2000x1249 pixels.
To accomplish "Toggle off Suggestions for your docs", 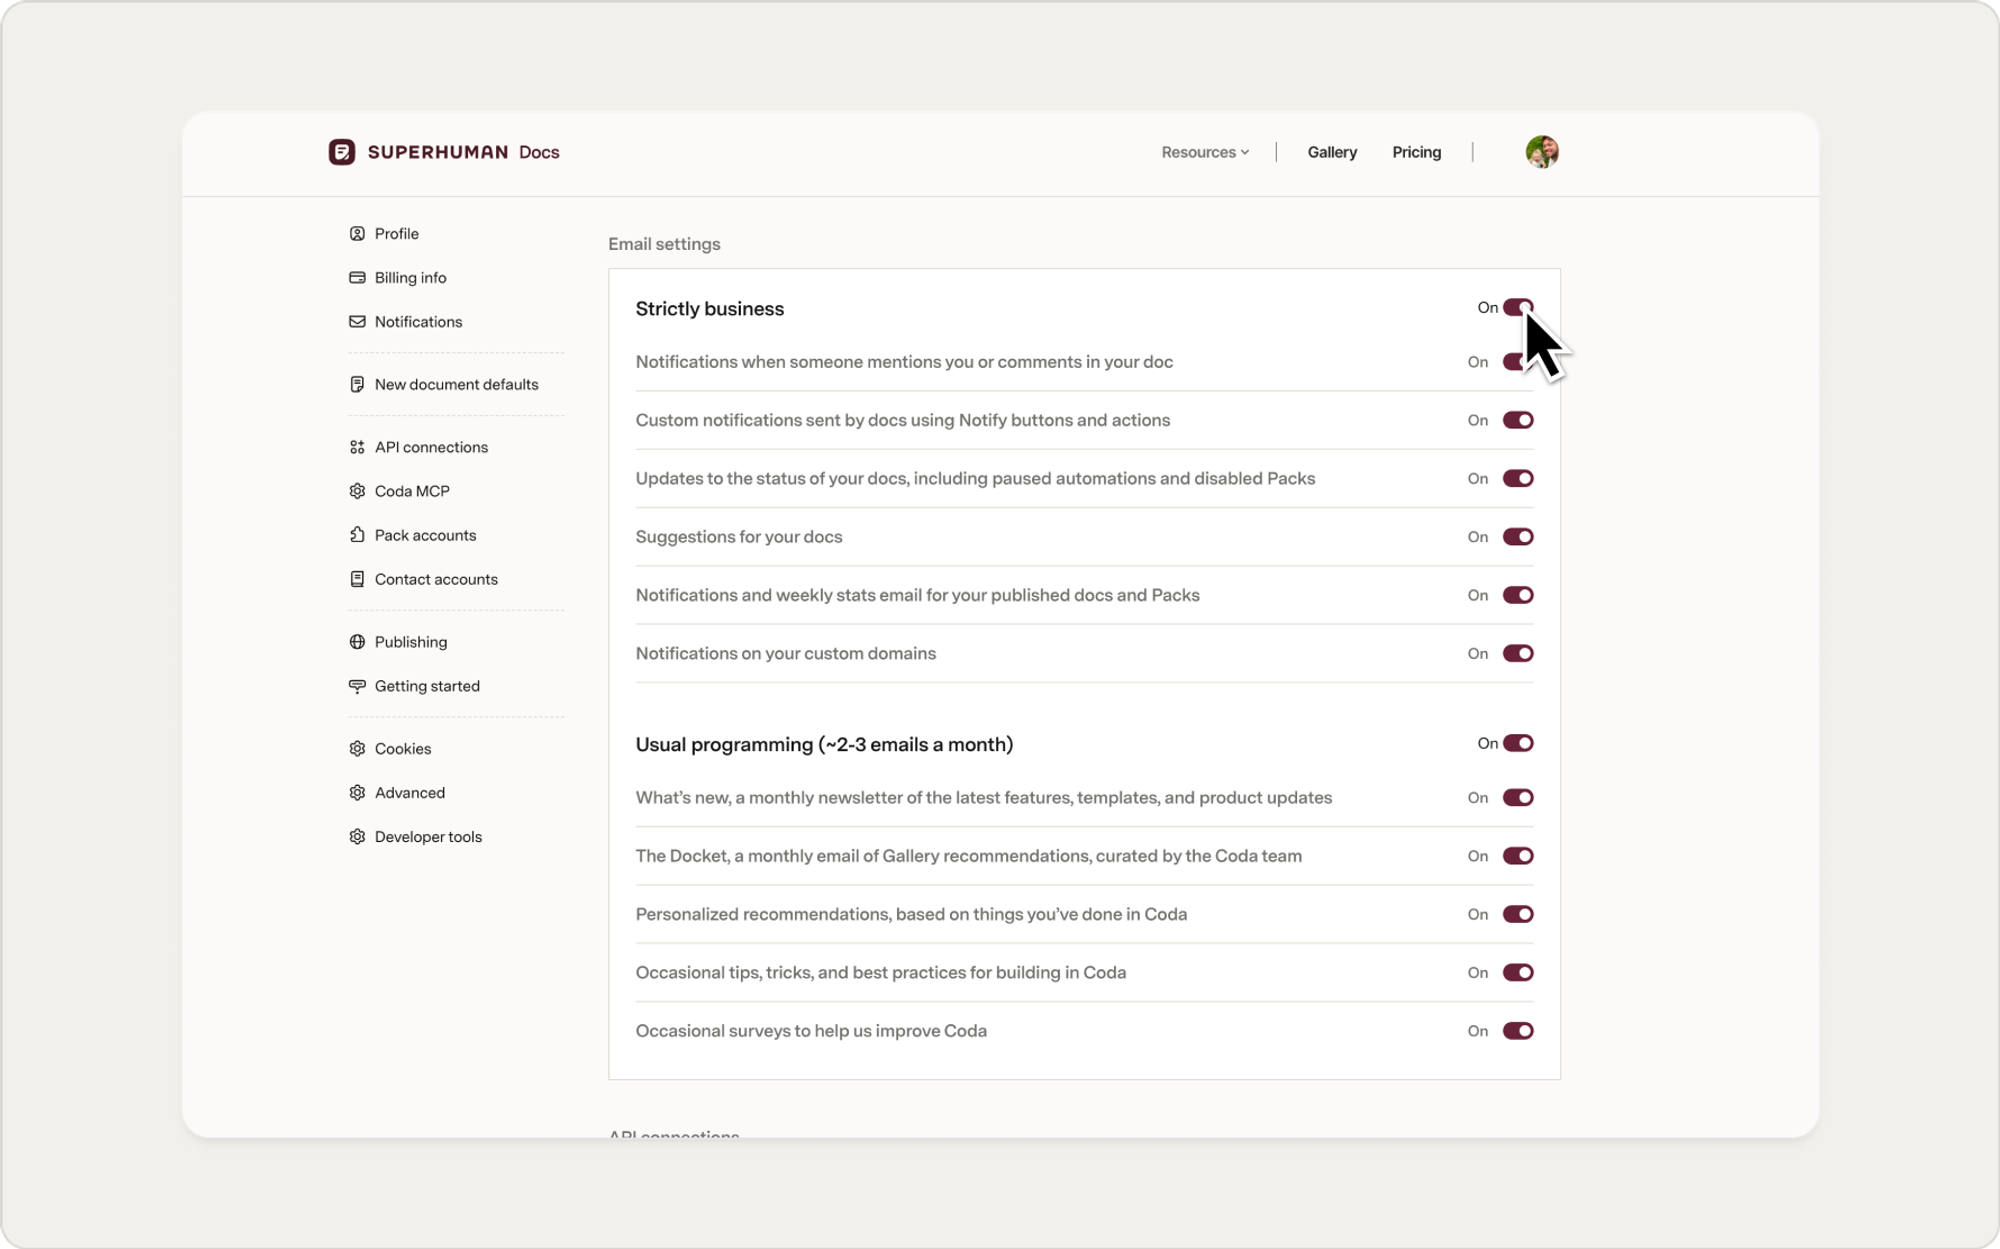I will 1517,537.
